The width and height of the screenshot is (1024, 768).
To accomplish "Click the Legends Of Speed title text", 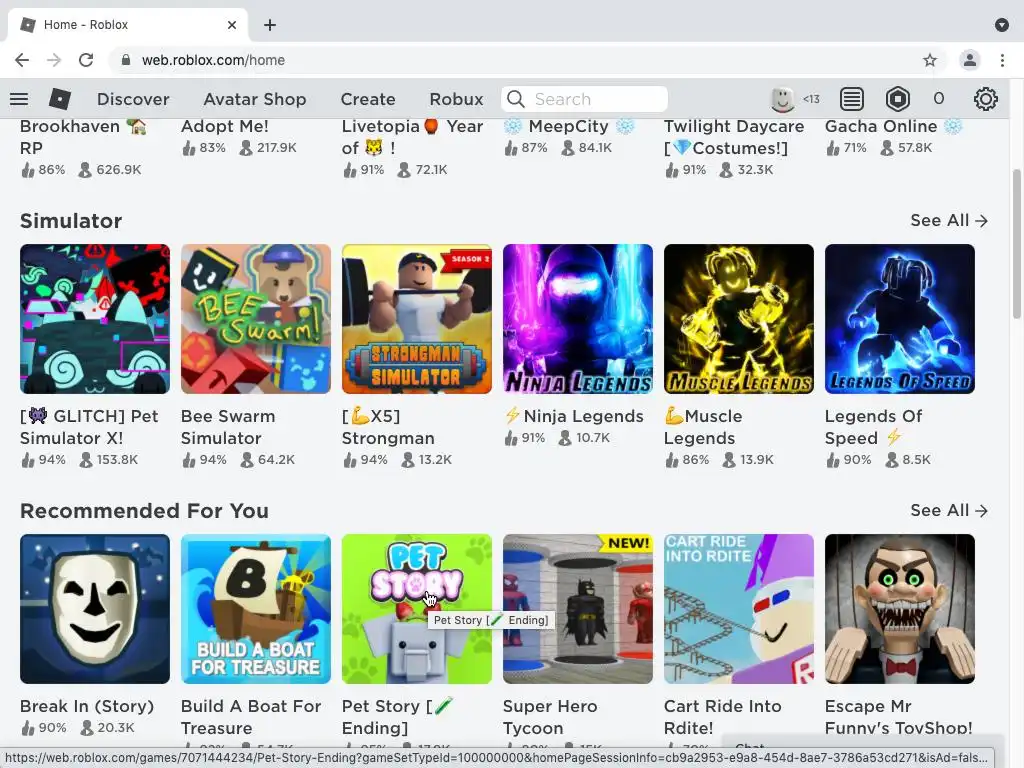I will pos(873,427).
